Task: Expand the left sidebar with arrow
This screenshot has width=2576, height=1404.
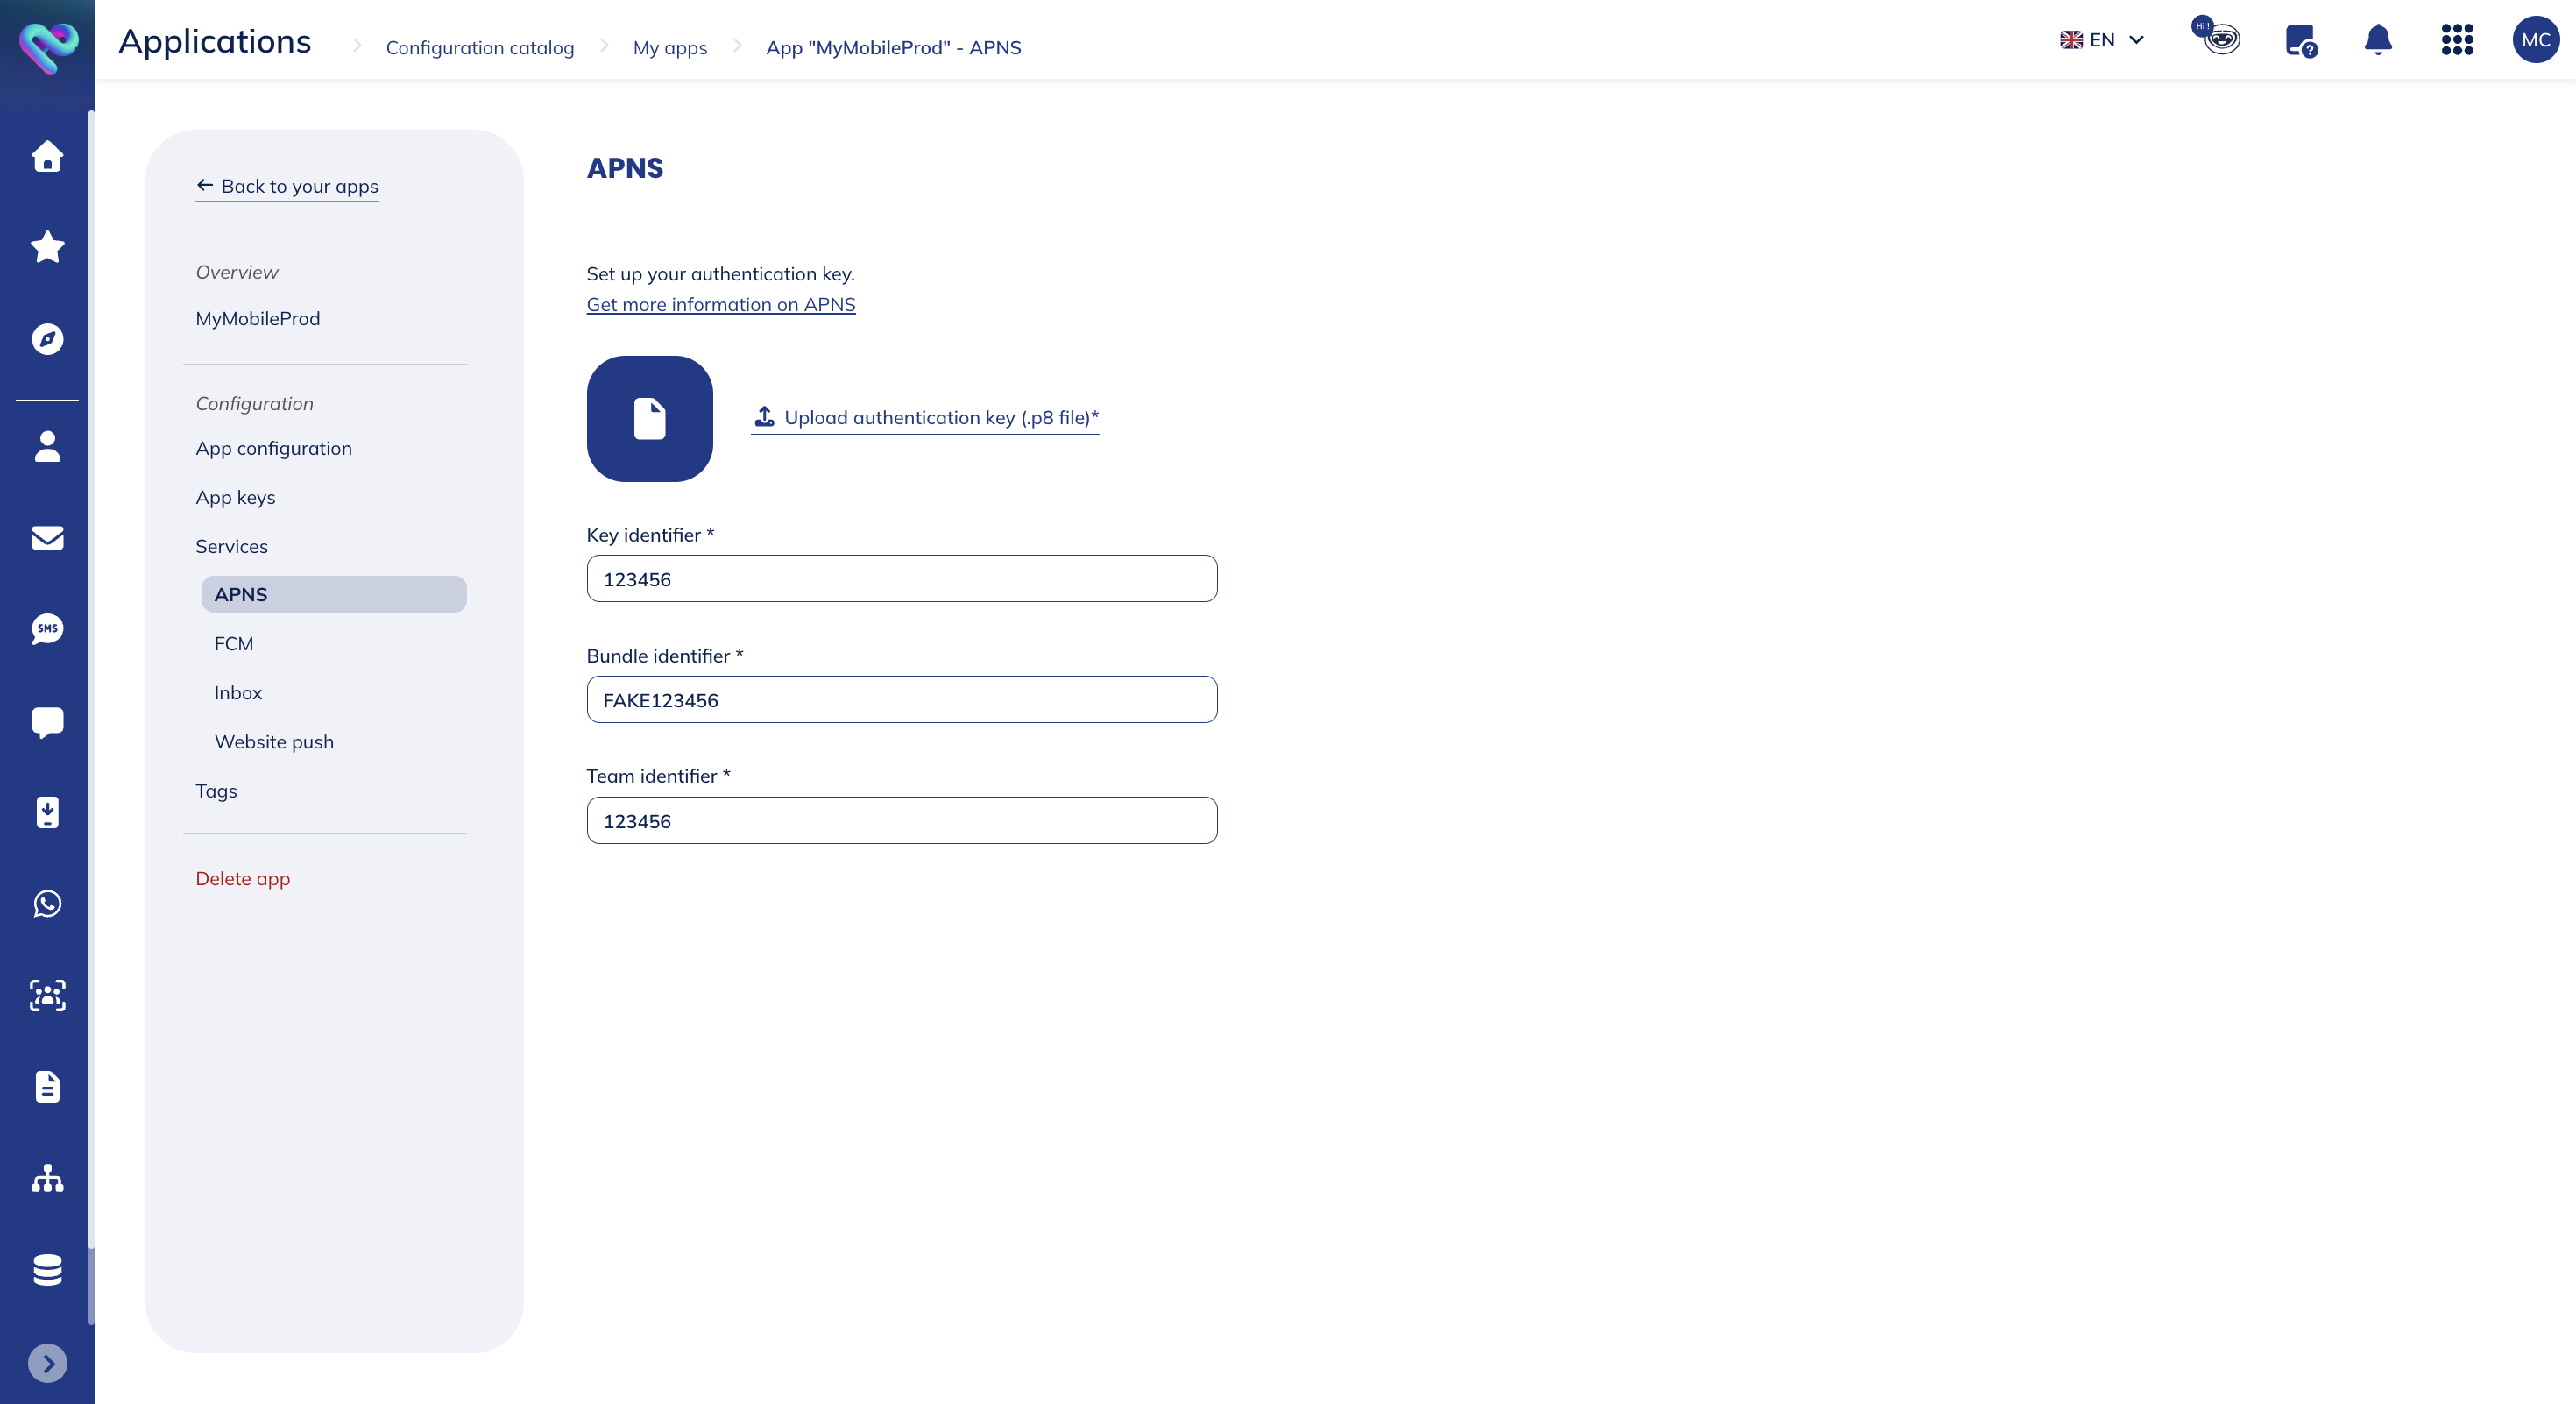Action: (47, 1363)
